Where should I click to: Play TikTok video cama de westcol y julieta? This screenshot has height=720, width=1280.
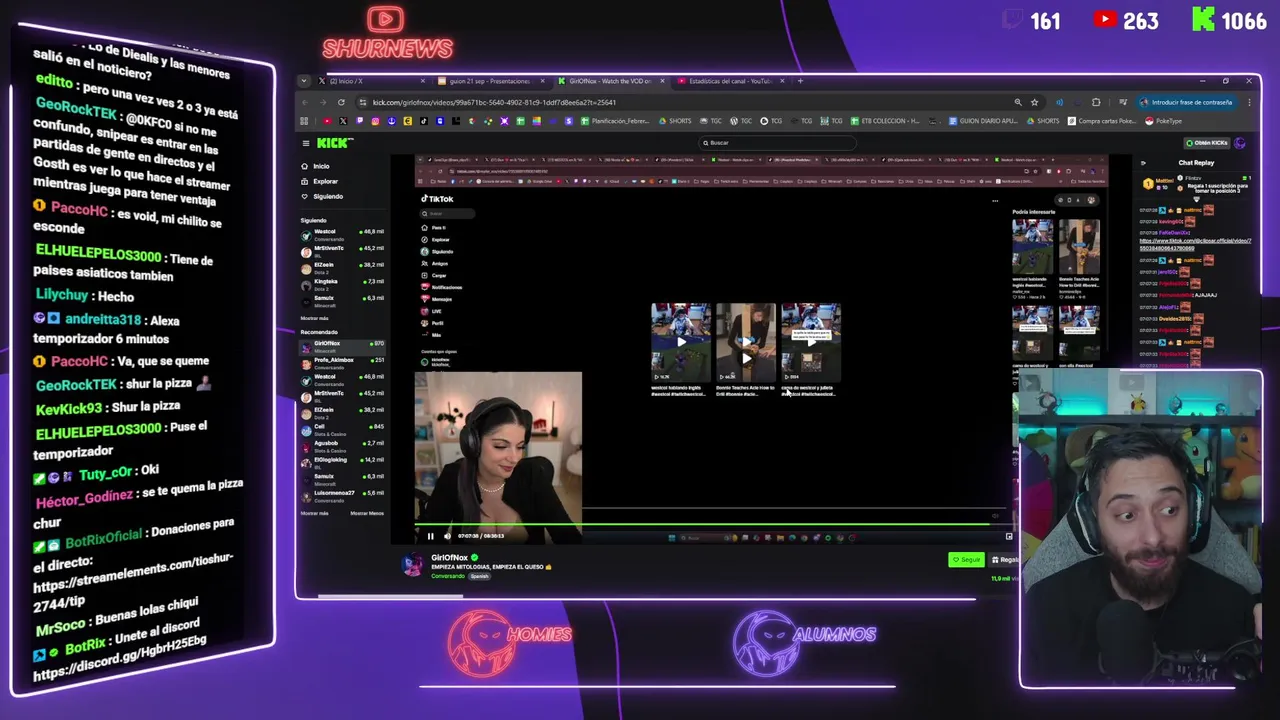[811, 342]
